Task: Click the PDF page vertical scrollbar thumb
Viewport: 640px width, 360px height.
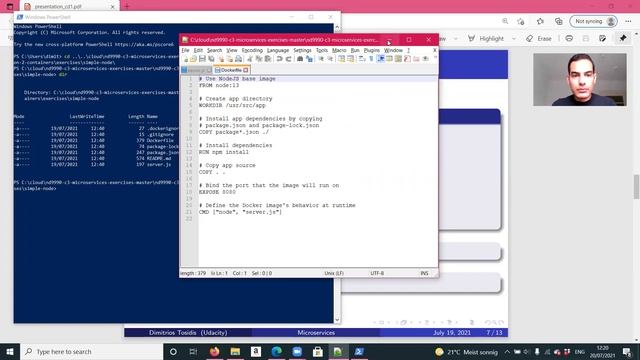Action: (x=636, y=187)
